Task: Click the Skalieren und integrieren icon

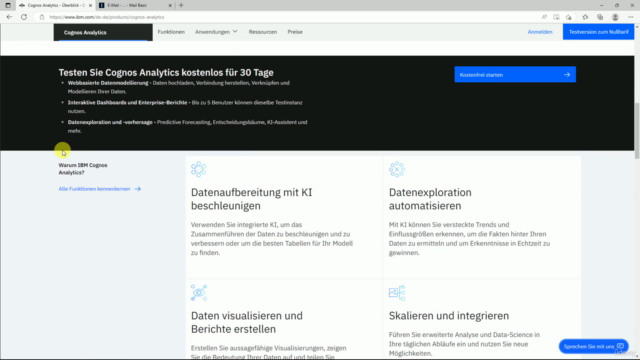Action: (397, 293)
